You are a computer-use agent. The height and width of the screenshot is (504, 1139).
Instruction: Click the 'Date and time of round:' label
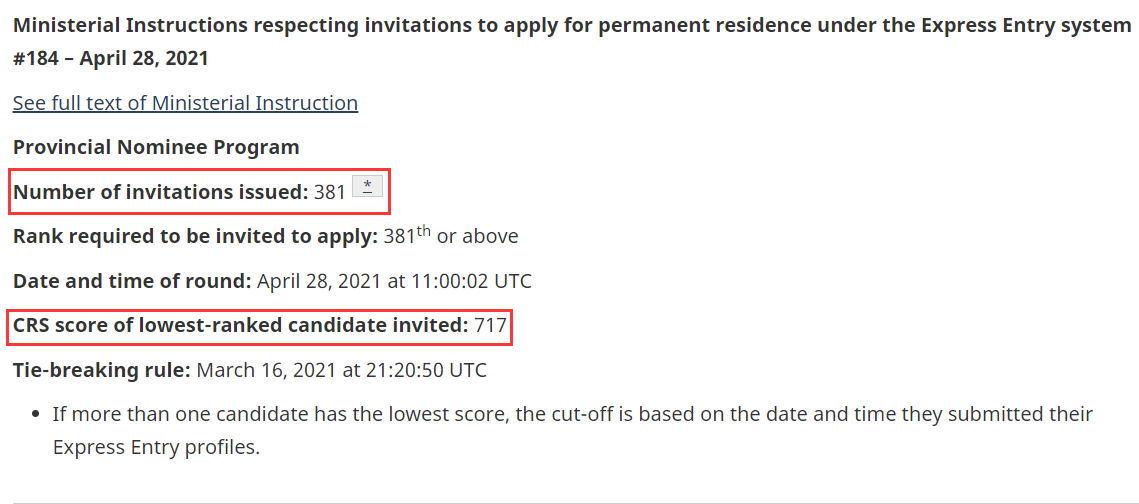pyautogui.click(x=132, y=281)
